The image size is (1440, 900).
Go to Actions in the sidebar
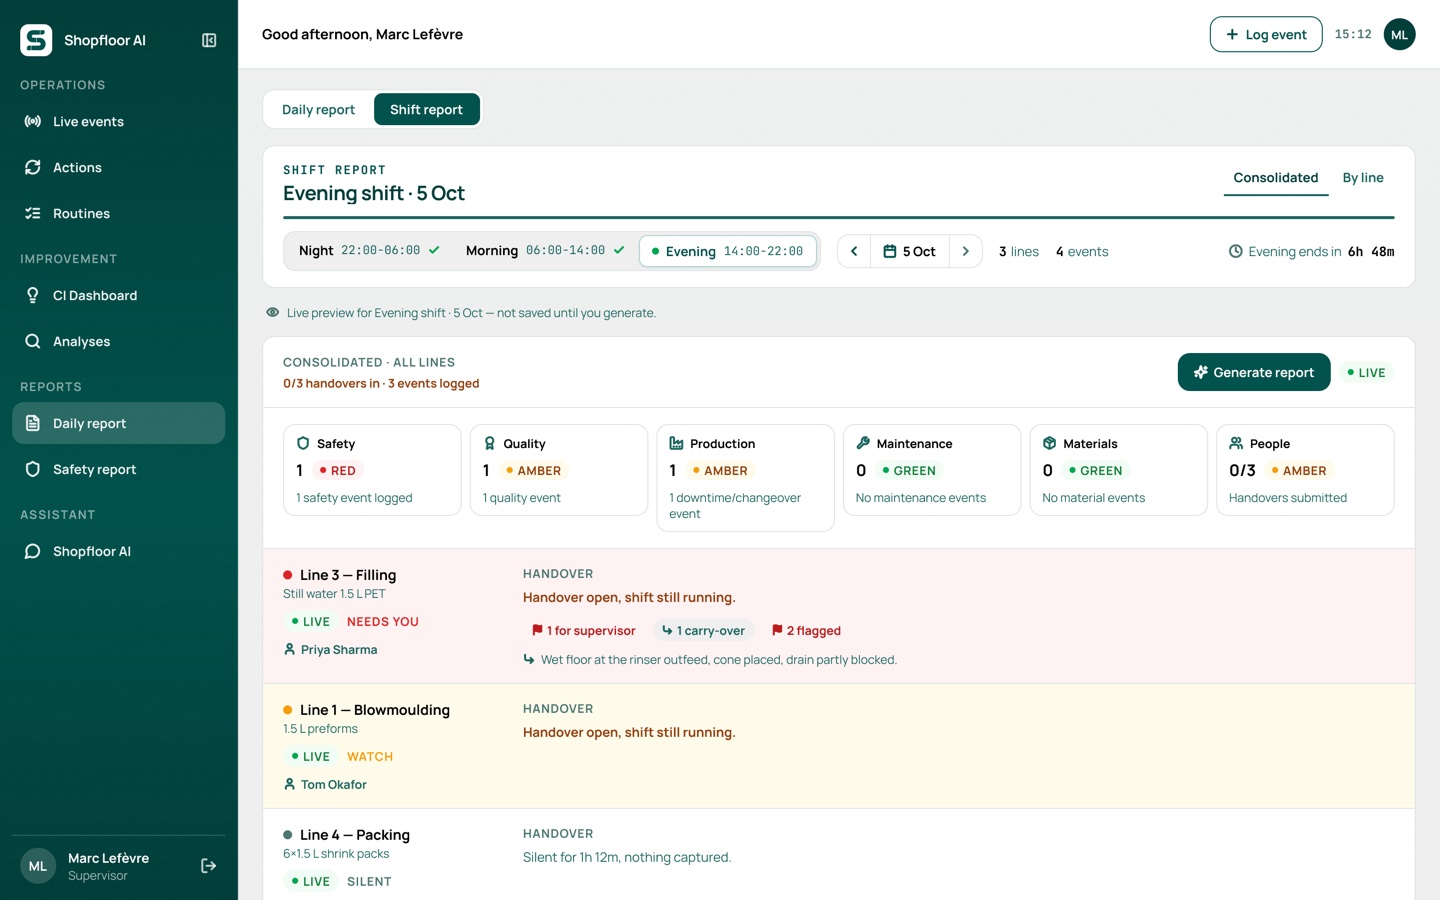point(118,168)
